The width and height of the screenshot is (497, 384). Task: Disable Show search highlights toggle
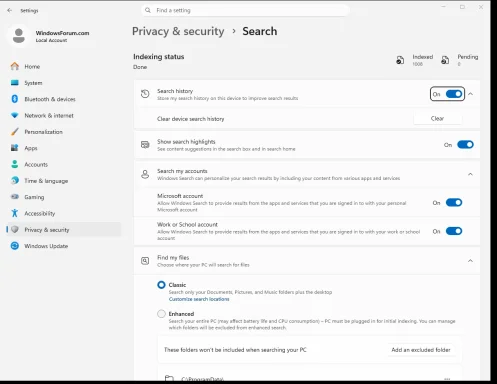(465, 145)
